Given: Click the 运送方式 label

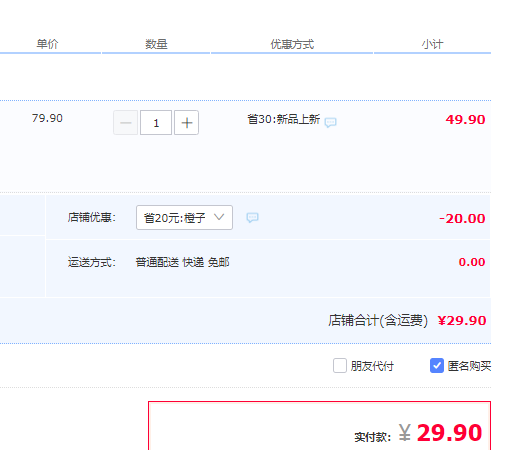Looking at the screenshot, I should coord(92,262).
